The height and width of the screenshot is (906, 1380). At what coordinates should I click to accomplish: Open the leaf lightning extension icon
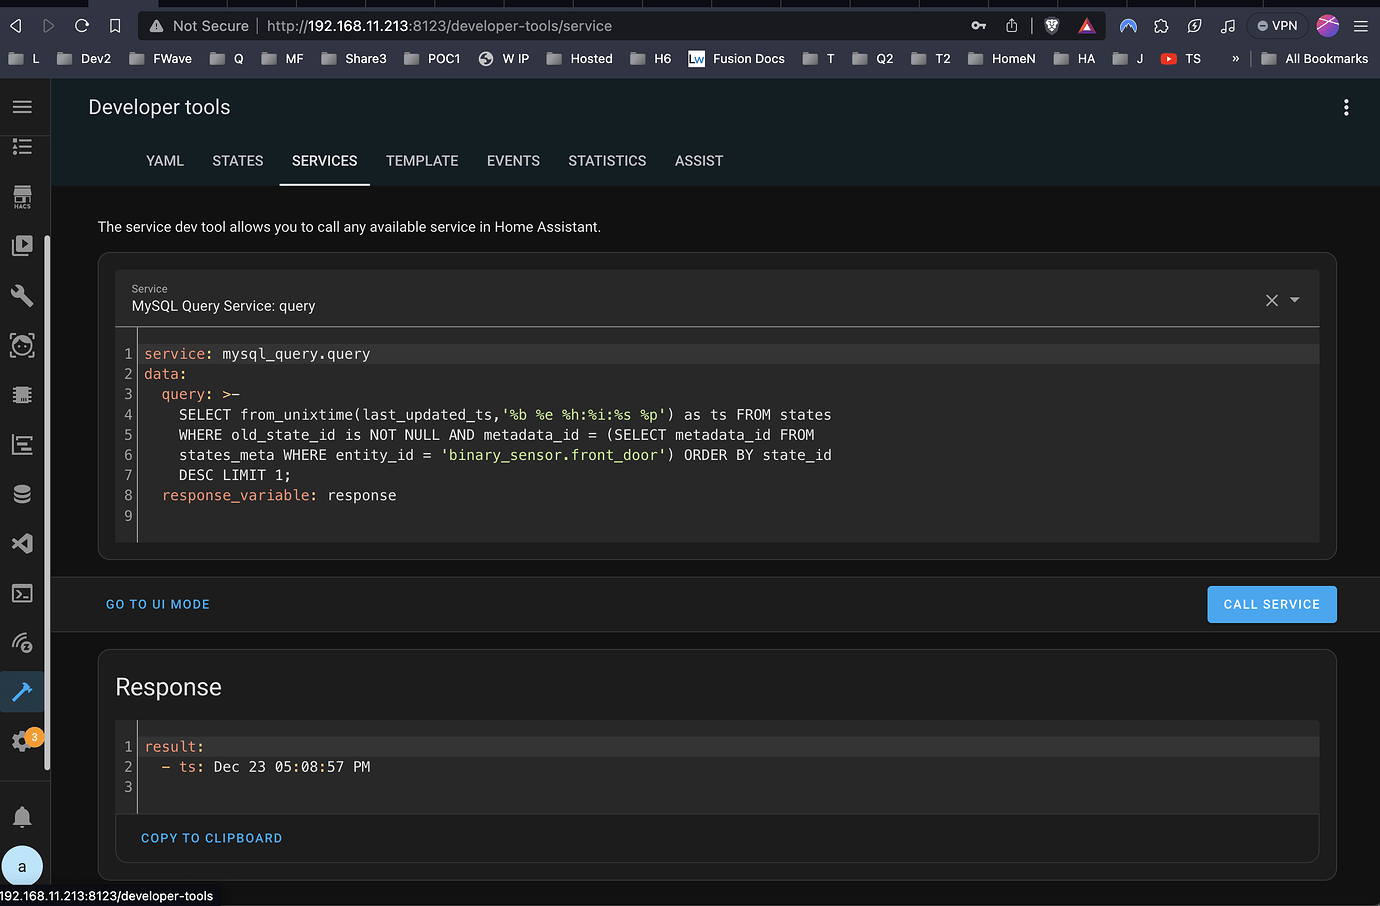click(x=1194, y=26)
